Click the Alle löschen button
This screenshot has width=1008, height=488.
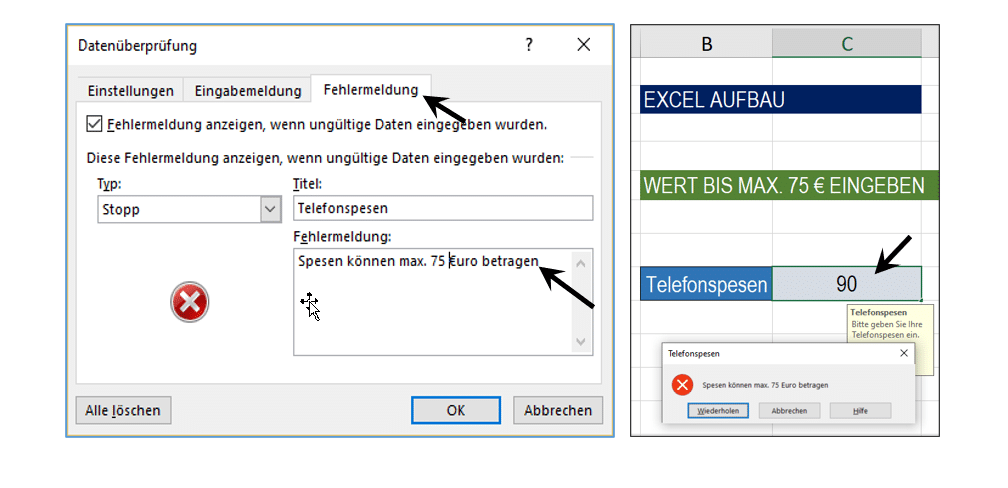123,410
